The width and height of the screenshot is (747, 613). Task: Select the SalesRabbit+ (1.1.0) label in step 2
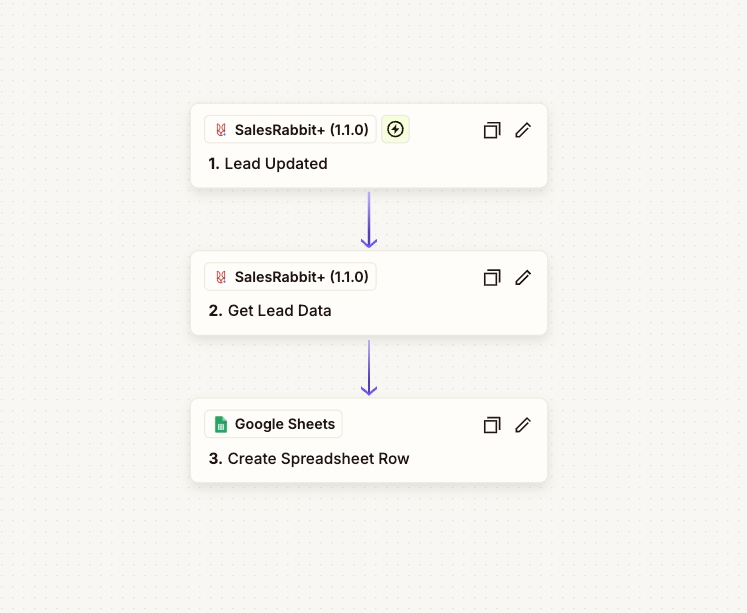pos(301,277)
